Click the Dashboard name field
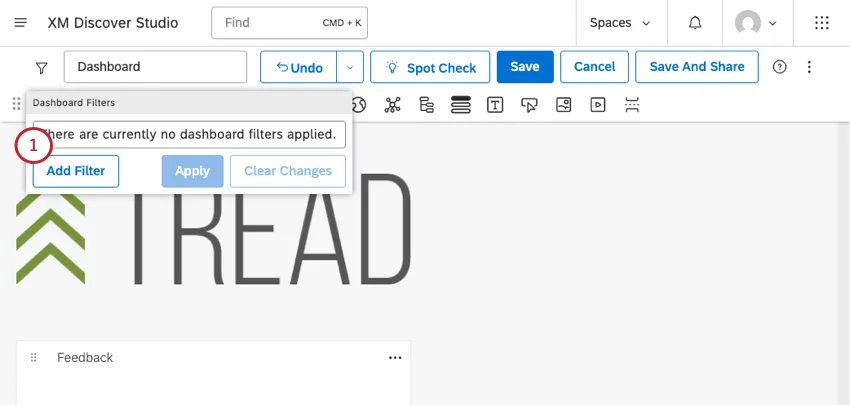Viewport: 850px width, 405px height. [x=156, y=67]
